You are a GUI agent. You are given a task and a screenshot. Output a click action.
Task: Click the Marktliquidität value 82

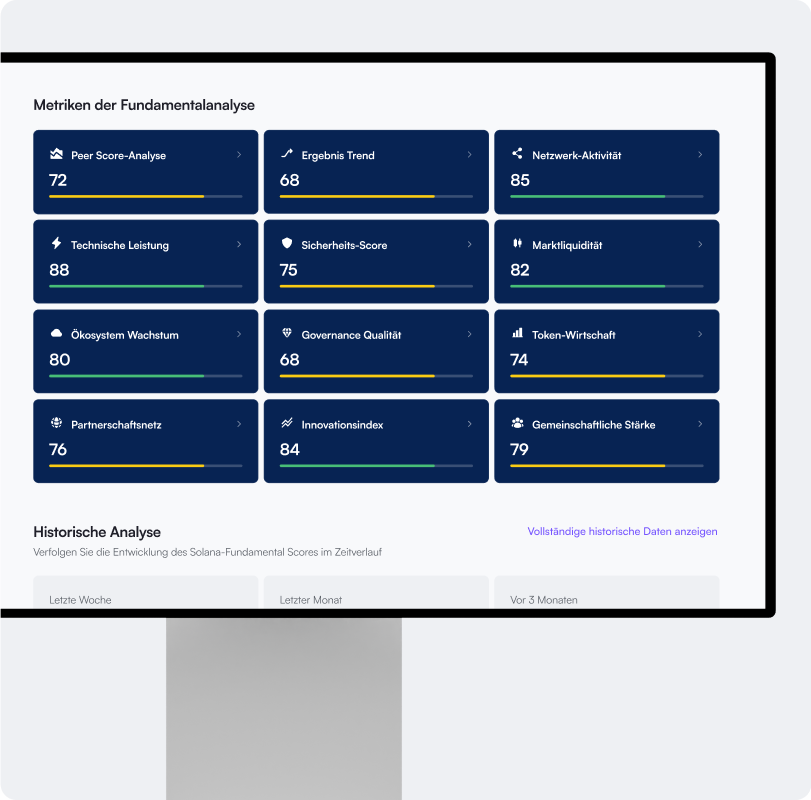(520, 270)
